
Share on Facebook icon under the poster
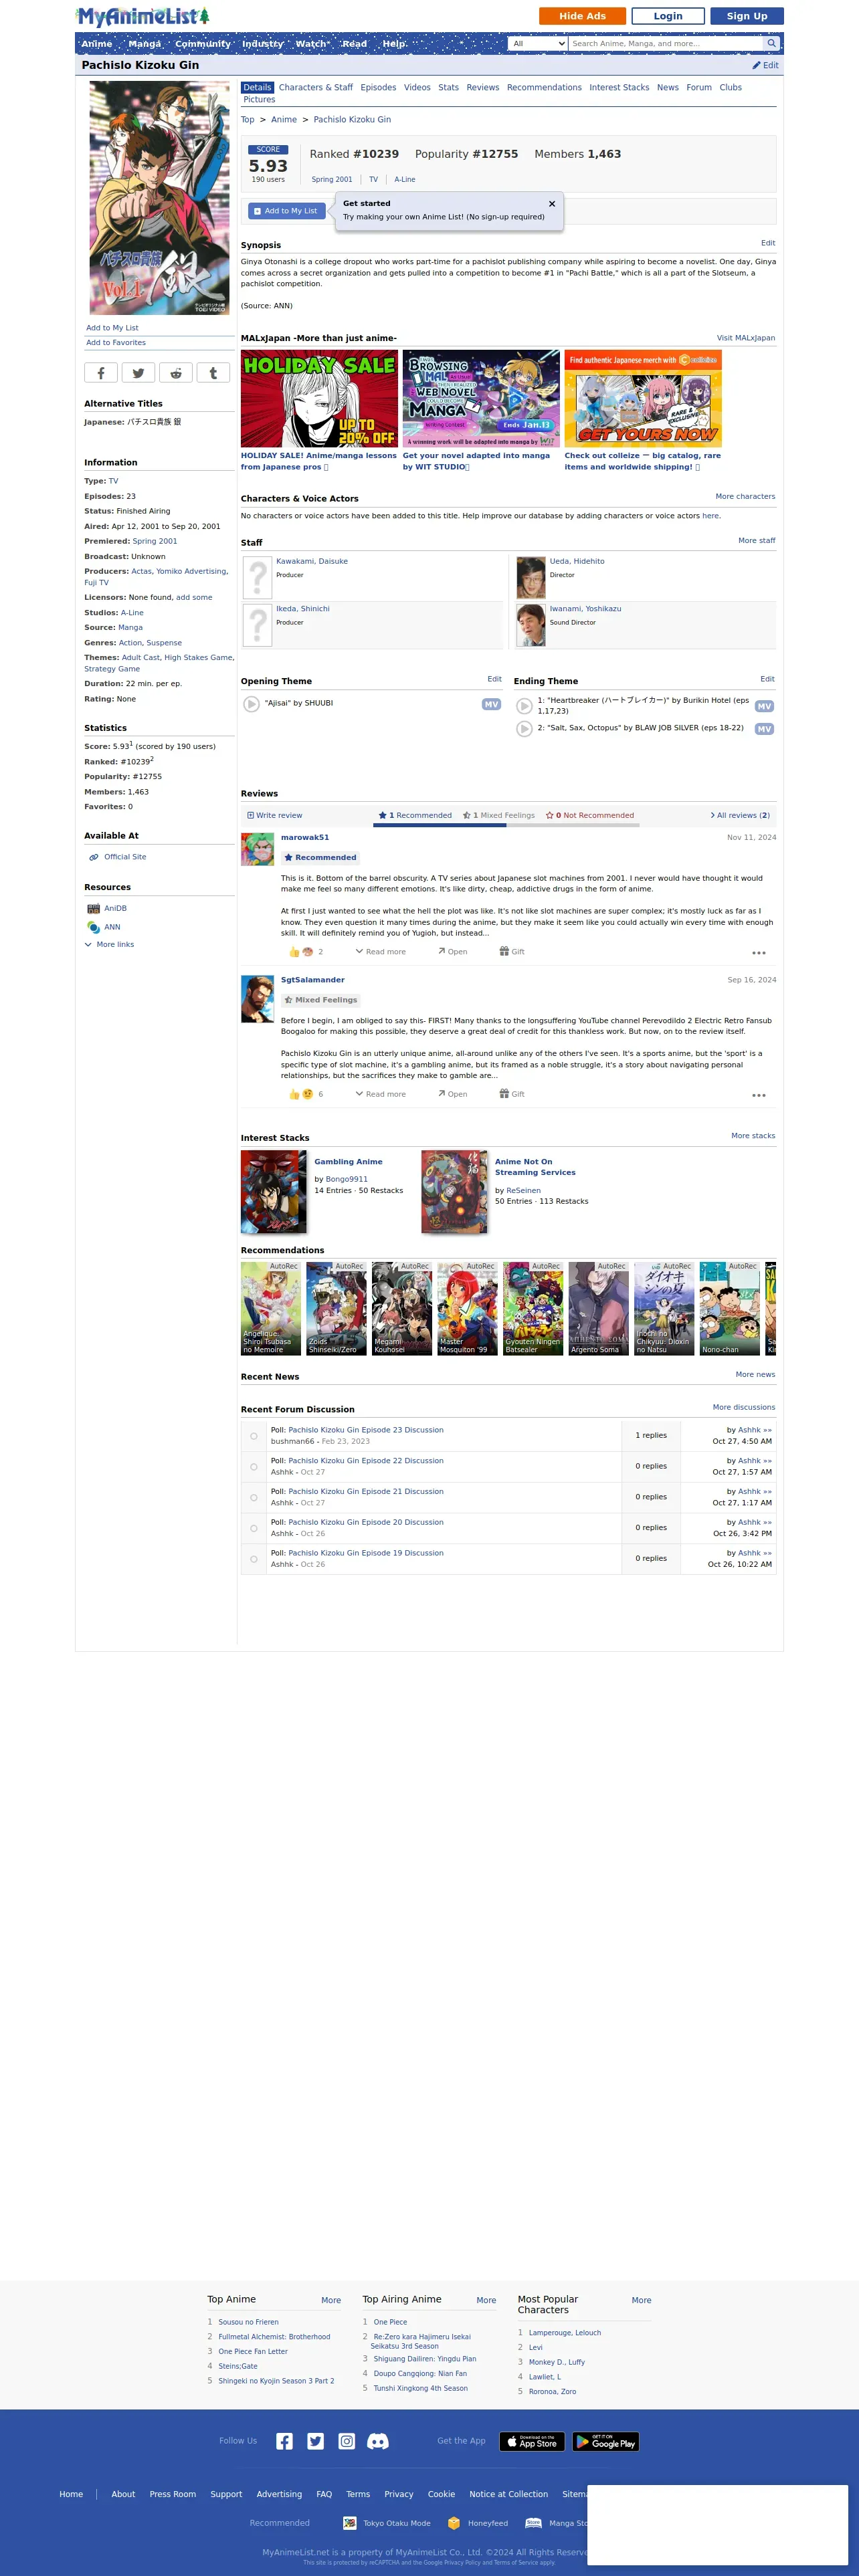coord(101,373)
